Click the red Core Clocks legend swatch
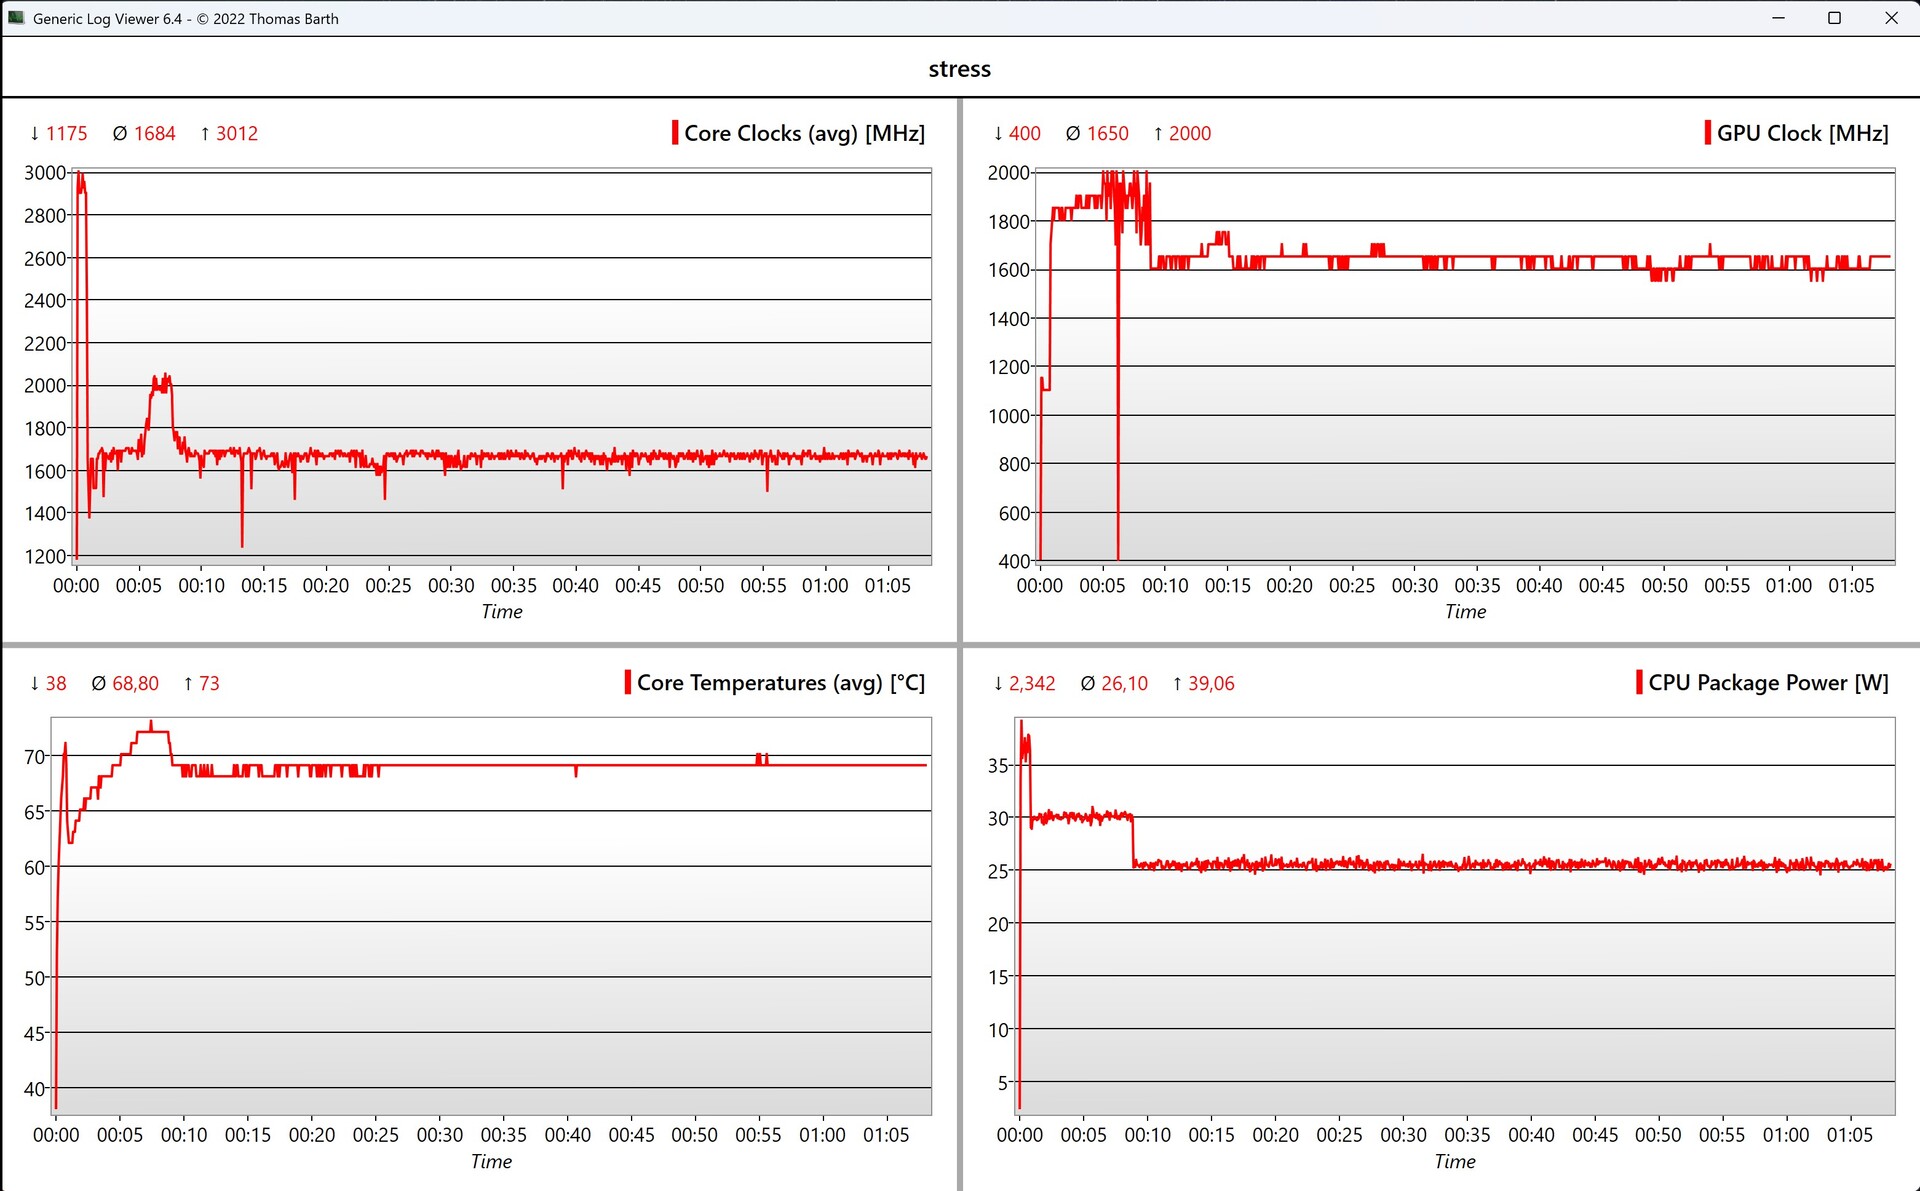Image resolution: width=1920 pixels, height=1191 pixels. click(x=675, y=133)
